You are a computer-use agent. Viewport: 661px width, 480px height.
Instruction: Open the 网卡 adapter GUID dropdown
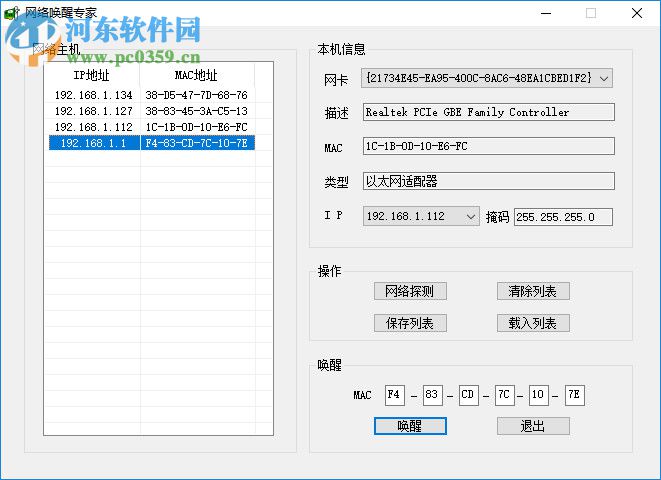pyautogui.click(x=487, y=78)
